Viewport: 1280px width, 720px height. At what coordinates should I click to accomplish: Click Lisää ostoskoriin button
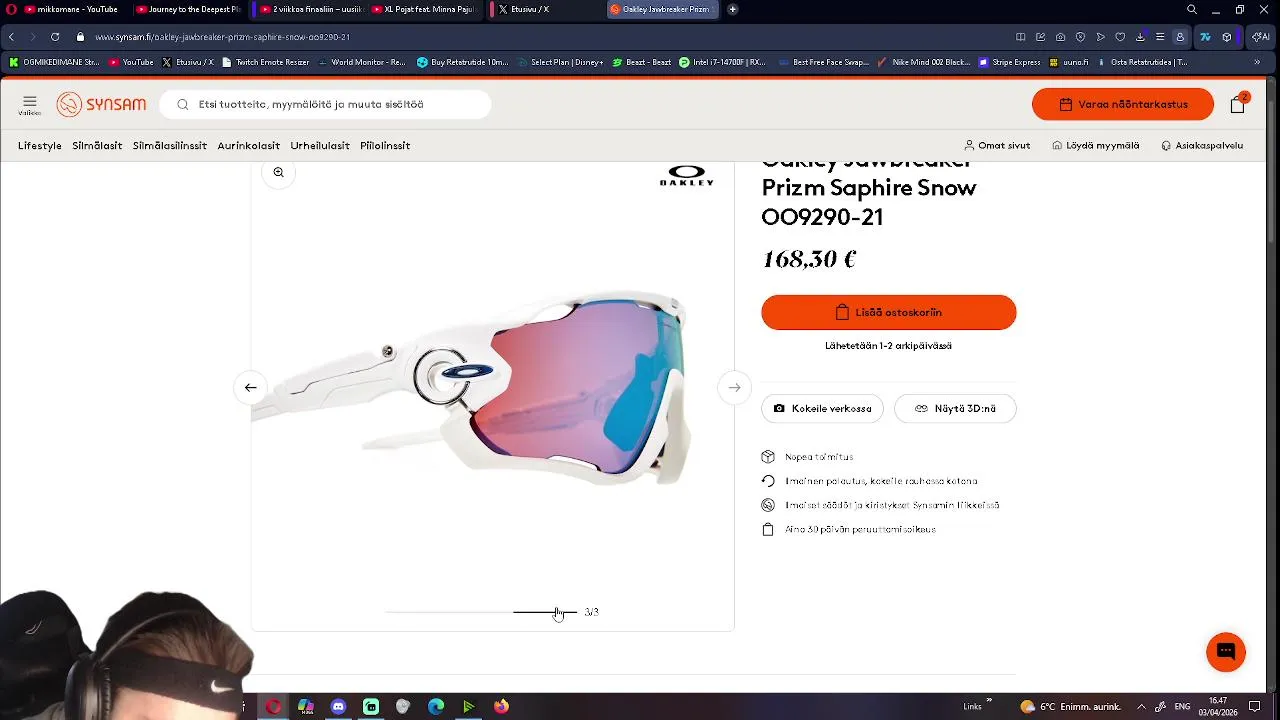[888, 312]
